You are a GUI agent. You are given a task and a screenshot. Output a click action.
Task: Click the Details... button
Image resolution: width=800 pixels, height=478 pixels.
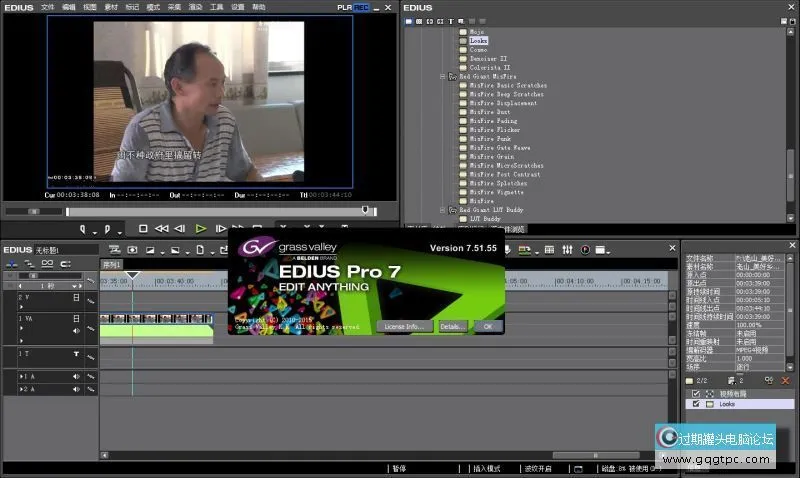tap(452, 326)
